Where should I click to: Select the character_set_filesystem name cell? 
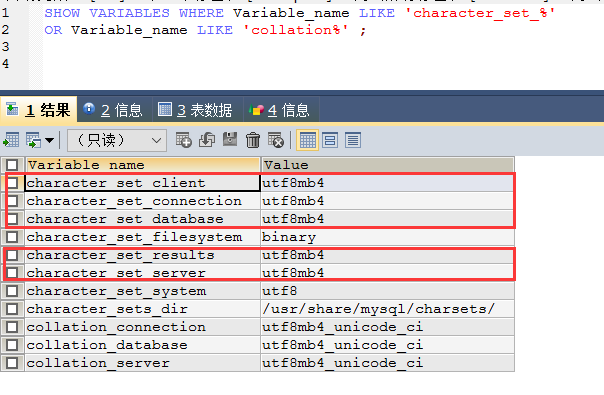143,237
